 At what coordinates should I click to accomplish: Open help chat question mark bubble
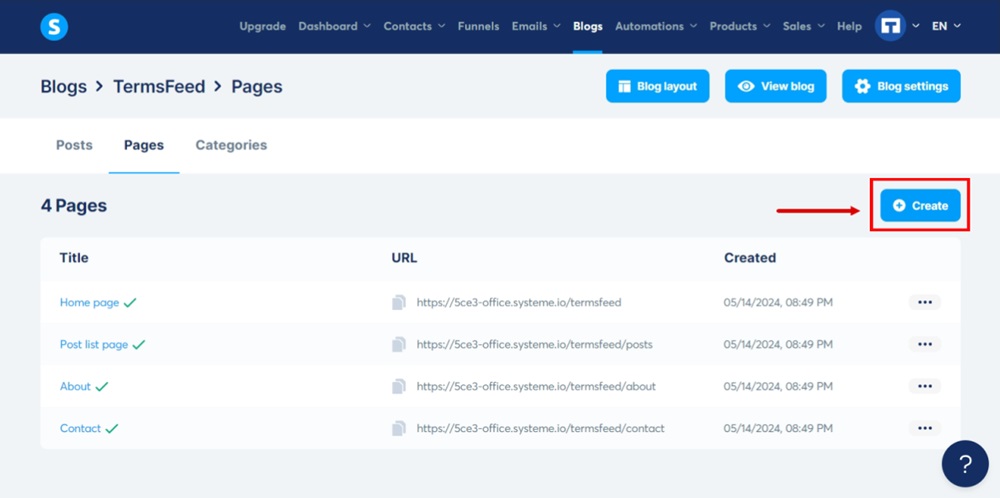click(x=965, y=464)
